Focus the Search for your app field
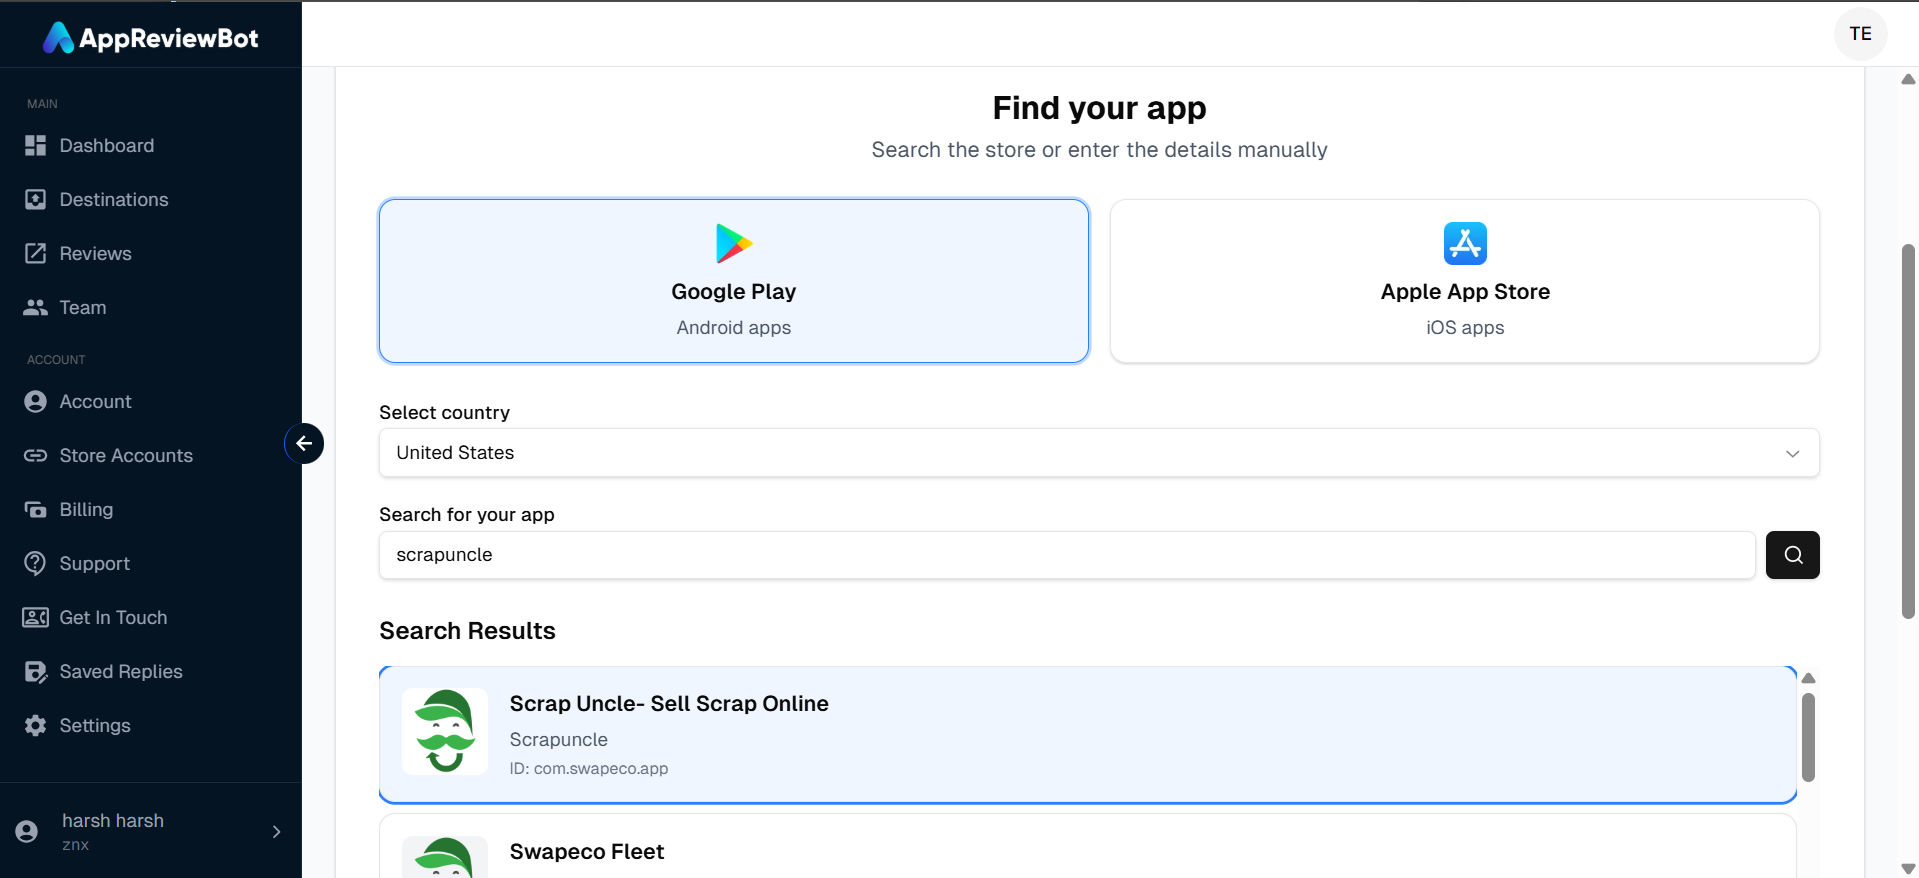 (x=1067, y=555)
